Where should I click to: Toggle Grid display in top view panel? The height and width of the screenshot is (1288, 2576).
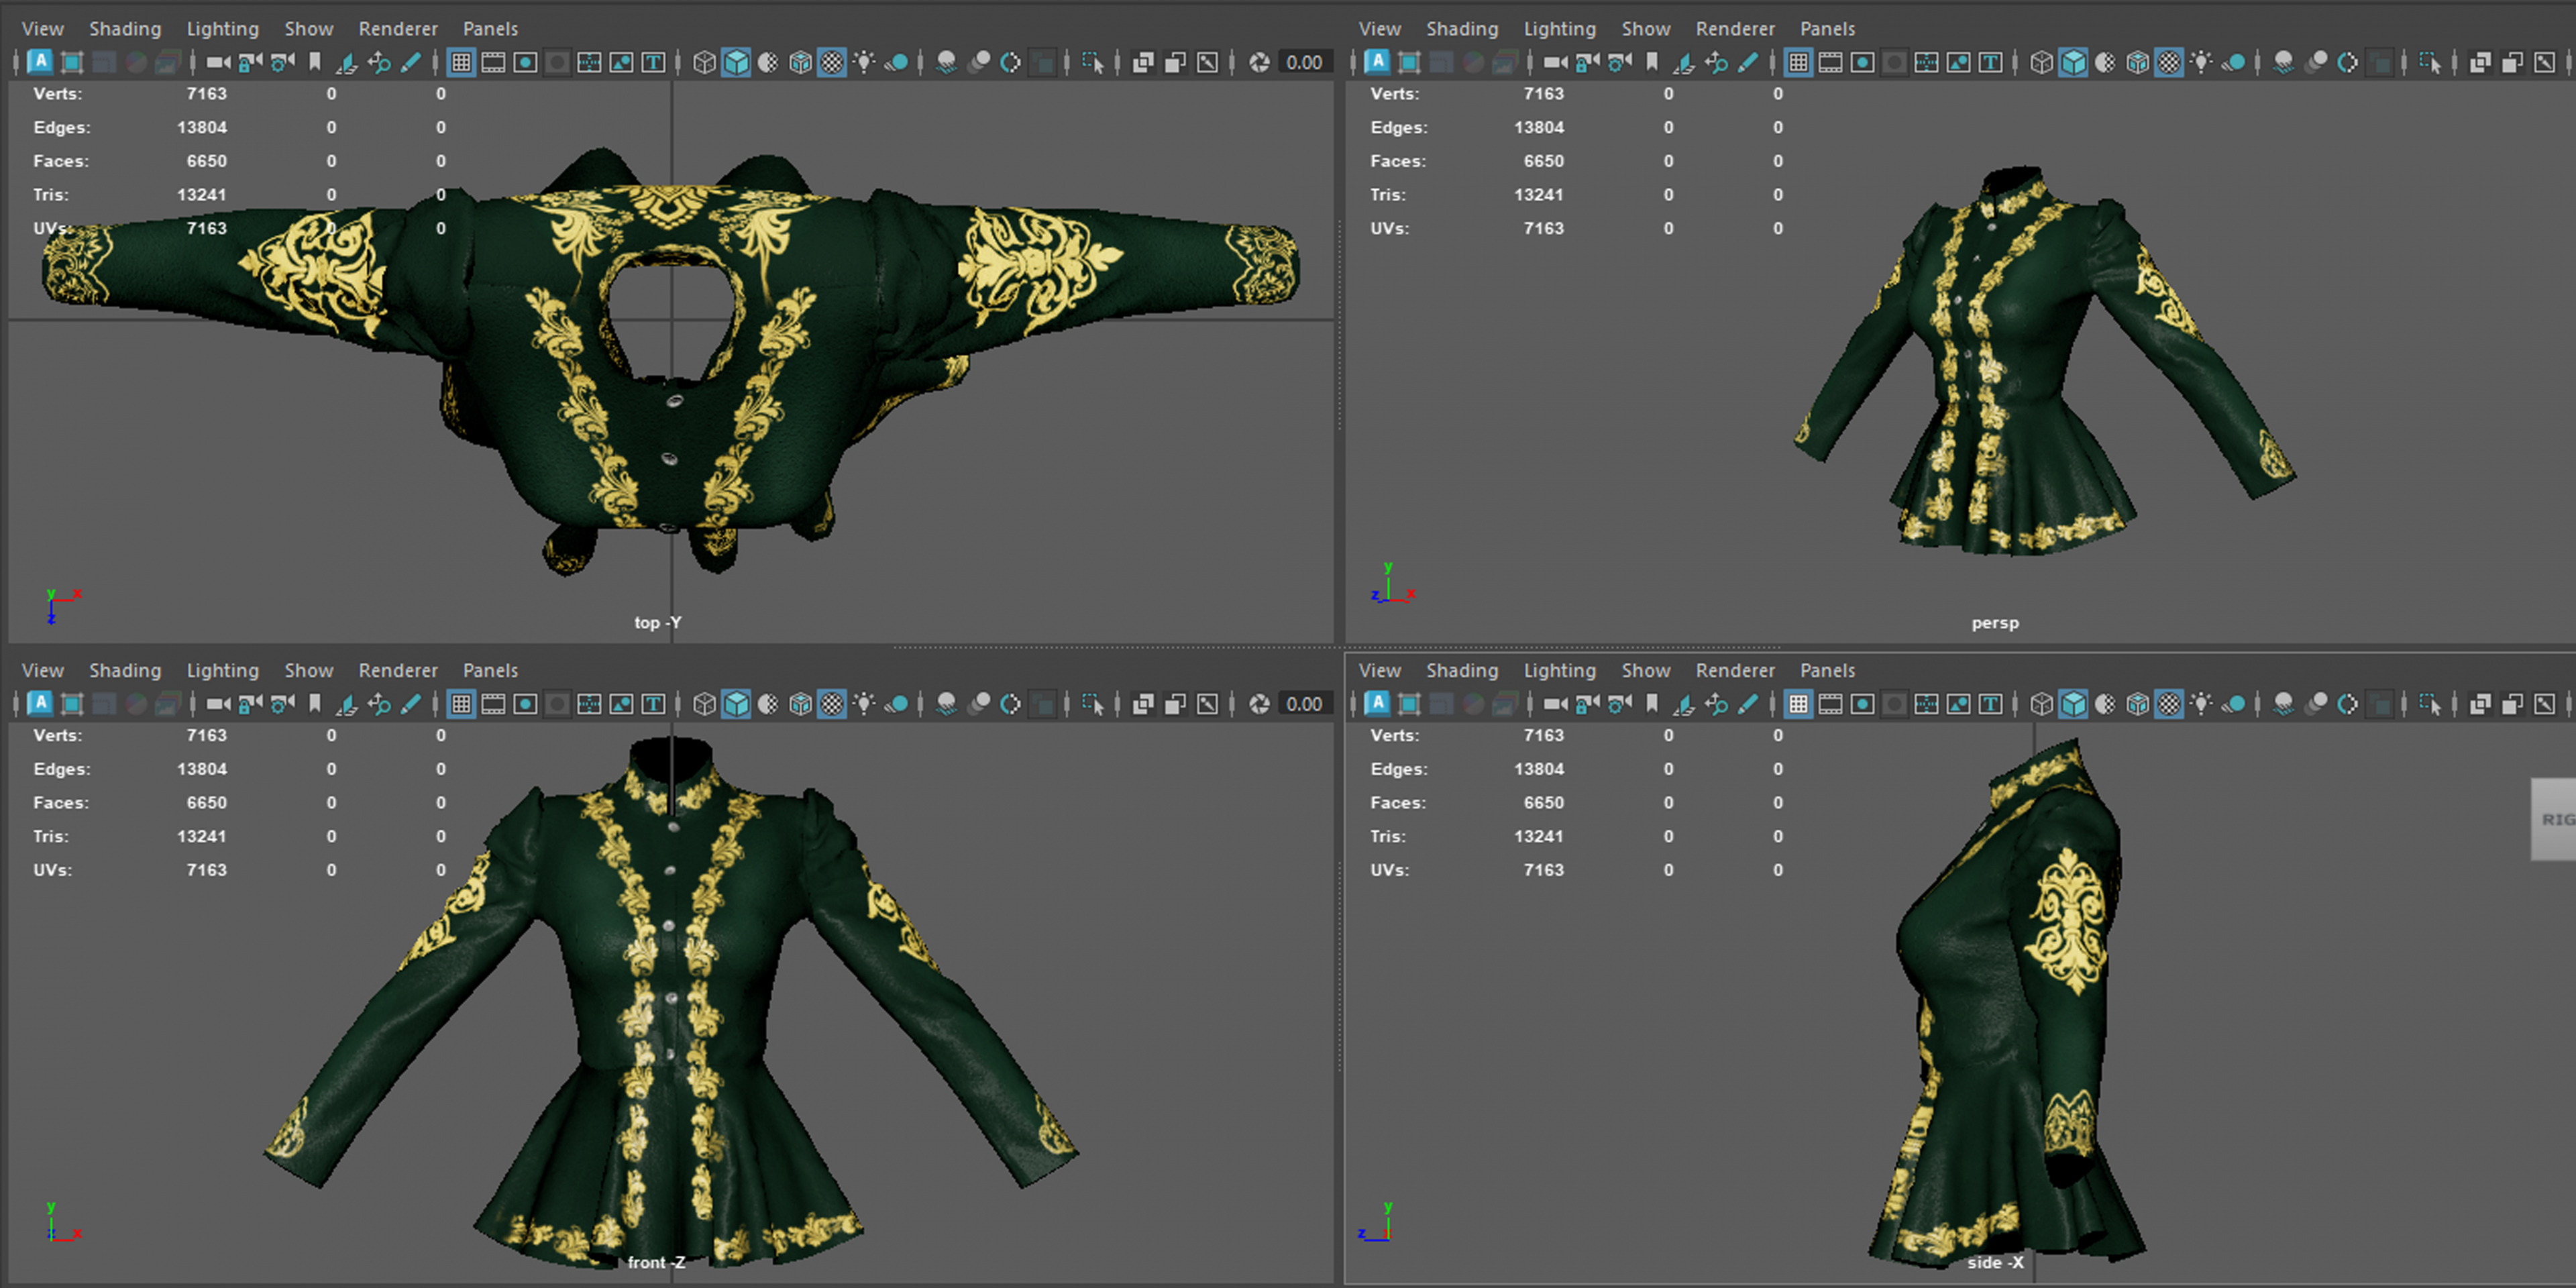461,62
